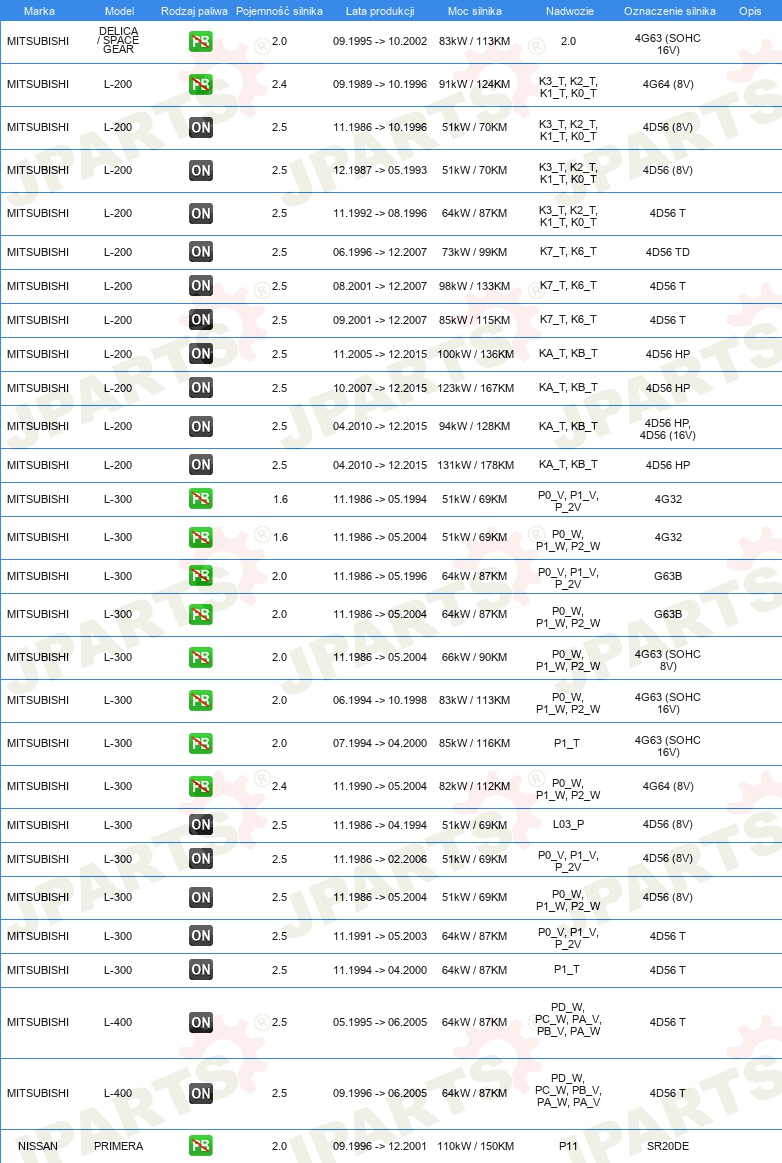This screenshot has height=1163, width=782.
Task: Click the 07.1994 -> 04.2000 production years cell
Action: 380,743
